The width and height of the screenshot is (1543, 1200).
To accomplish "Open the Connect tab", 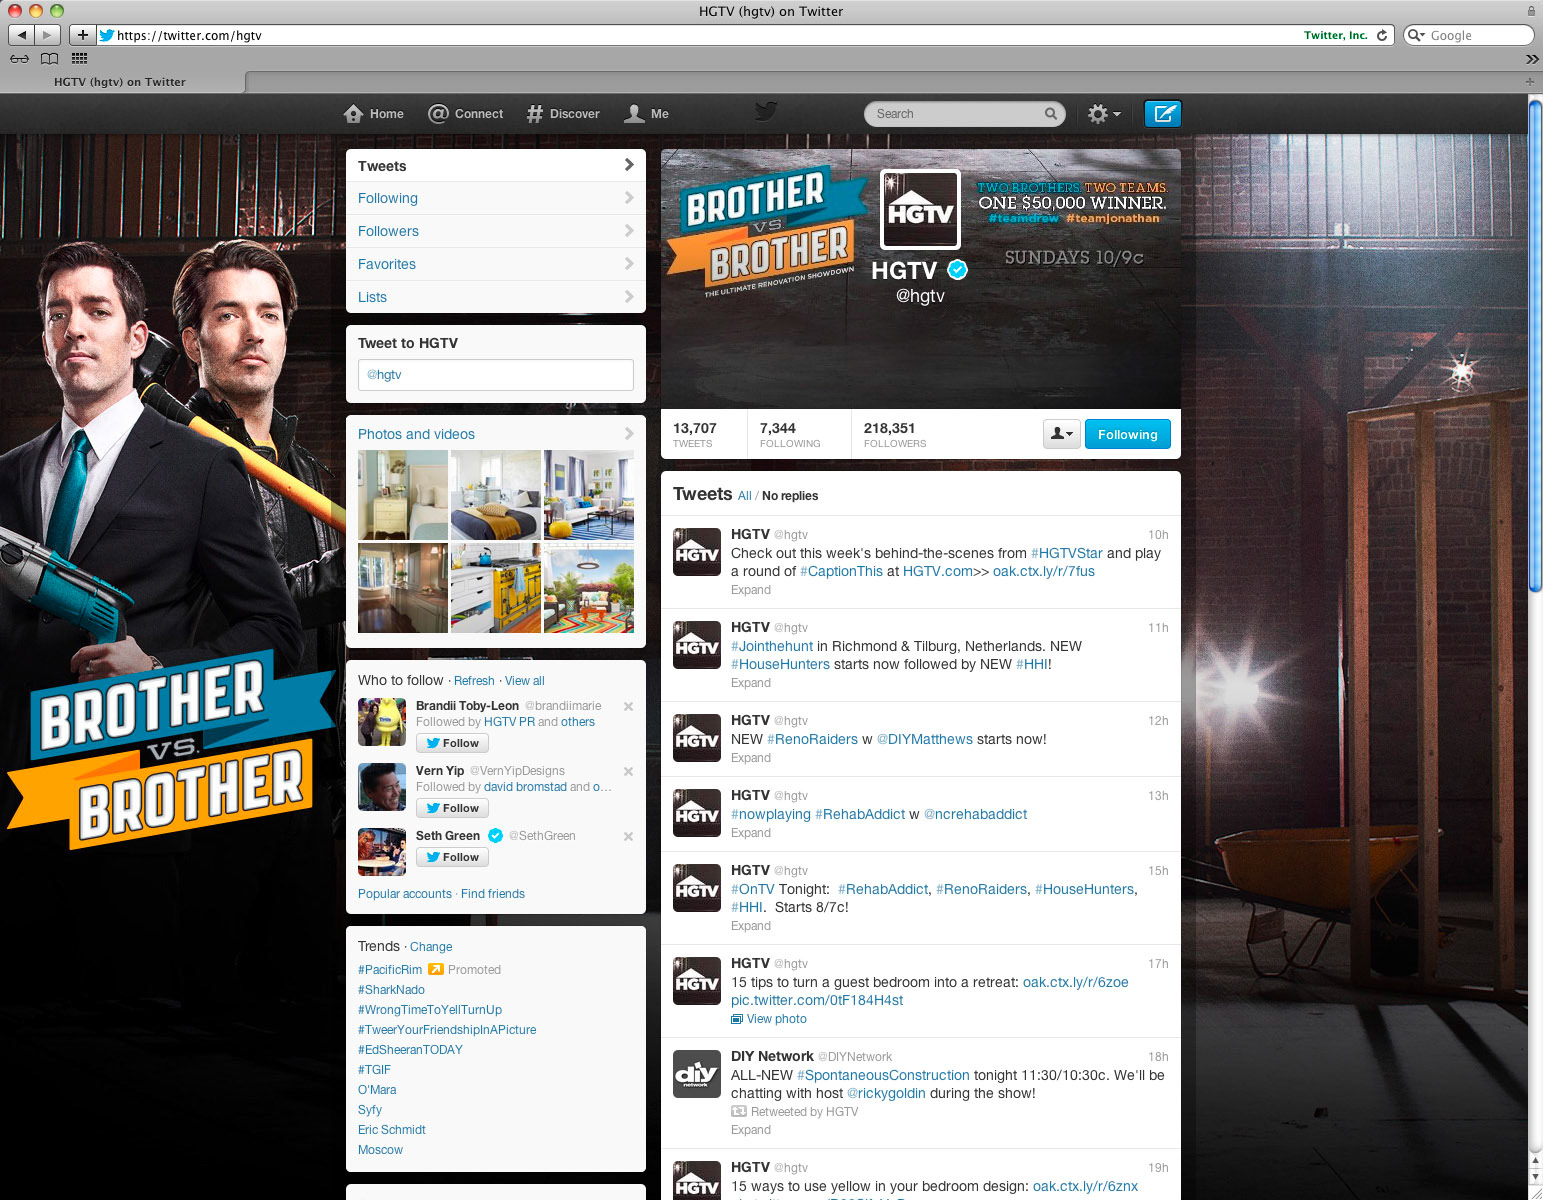I will [x=466, y=114].
